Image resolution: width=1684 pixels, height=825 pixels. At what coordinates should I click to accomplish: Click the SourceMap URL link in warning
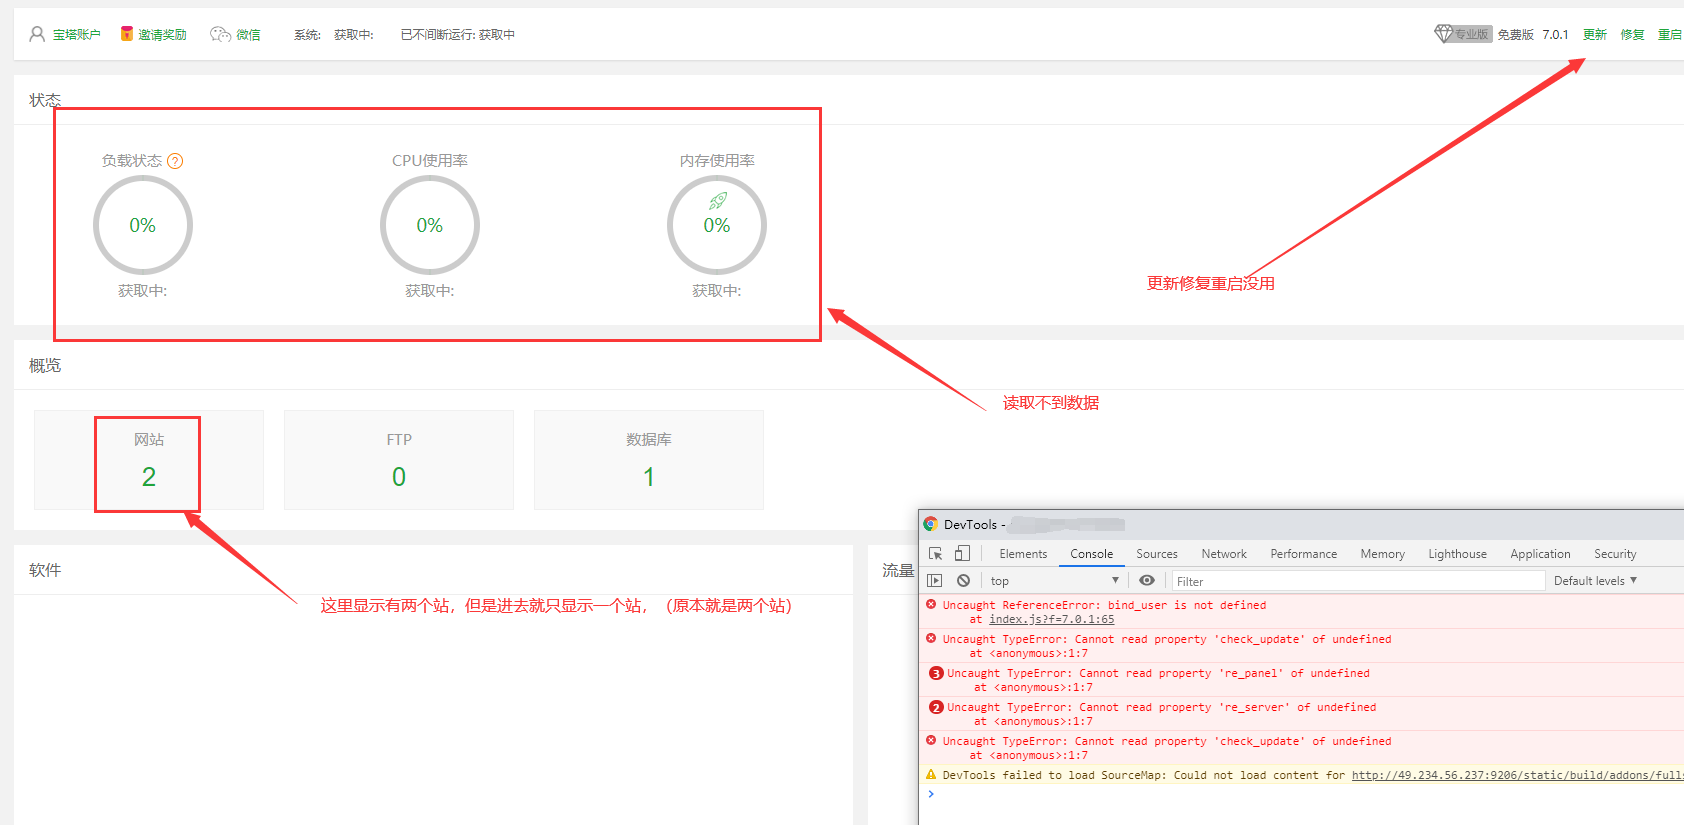tap(1517, 775)
